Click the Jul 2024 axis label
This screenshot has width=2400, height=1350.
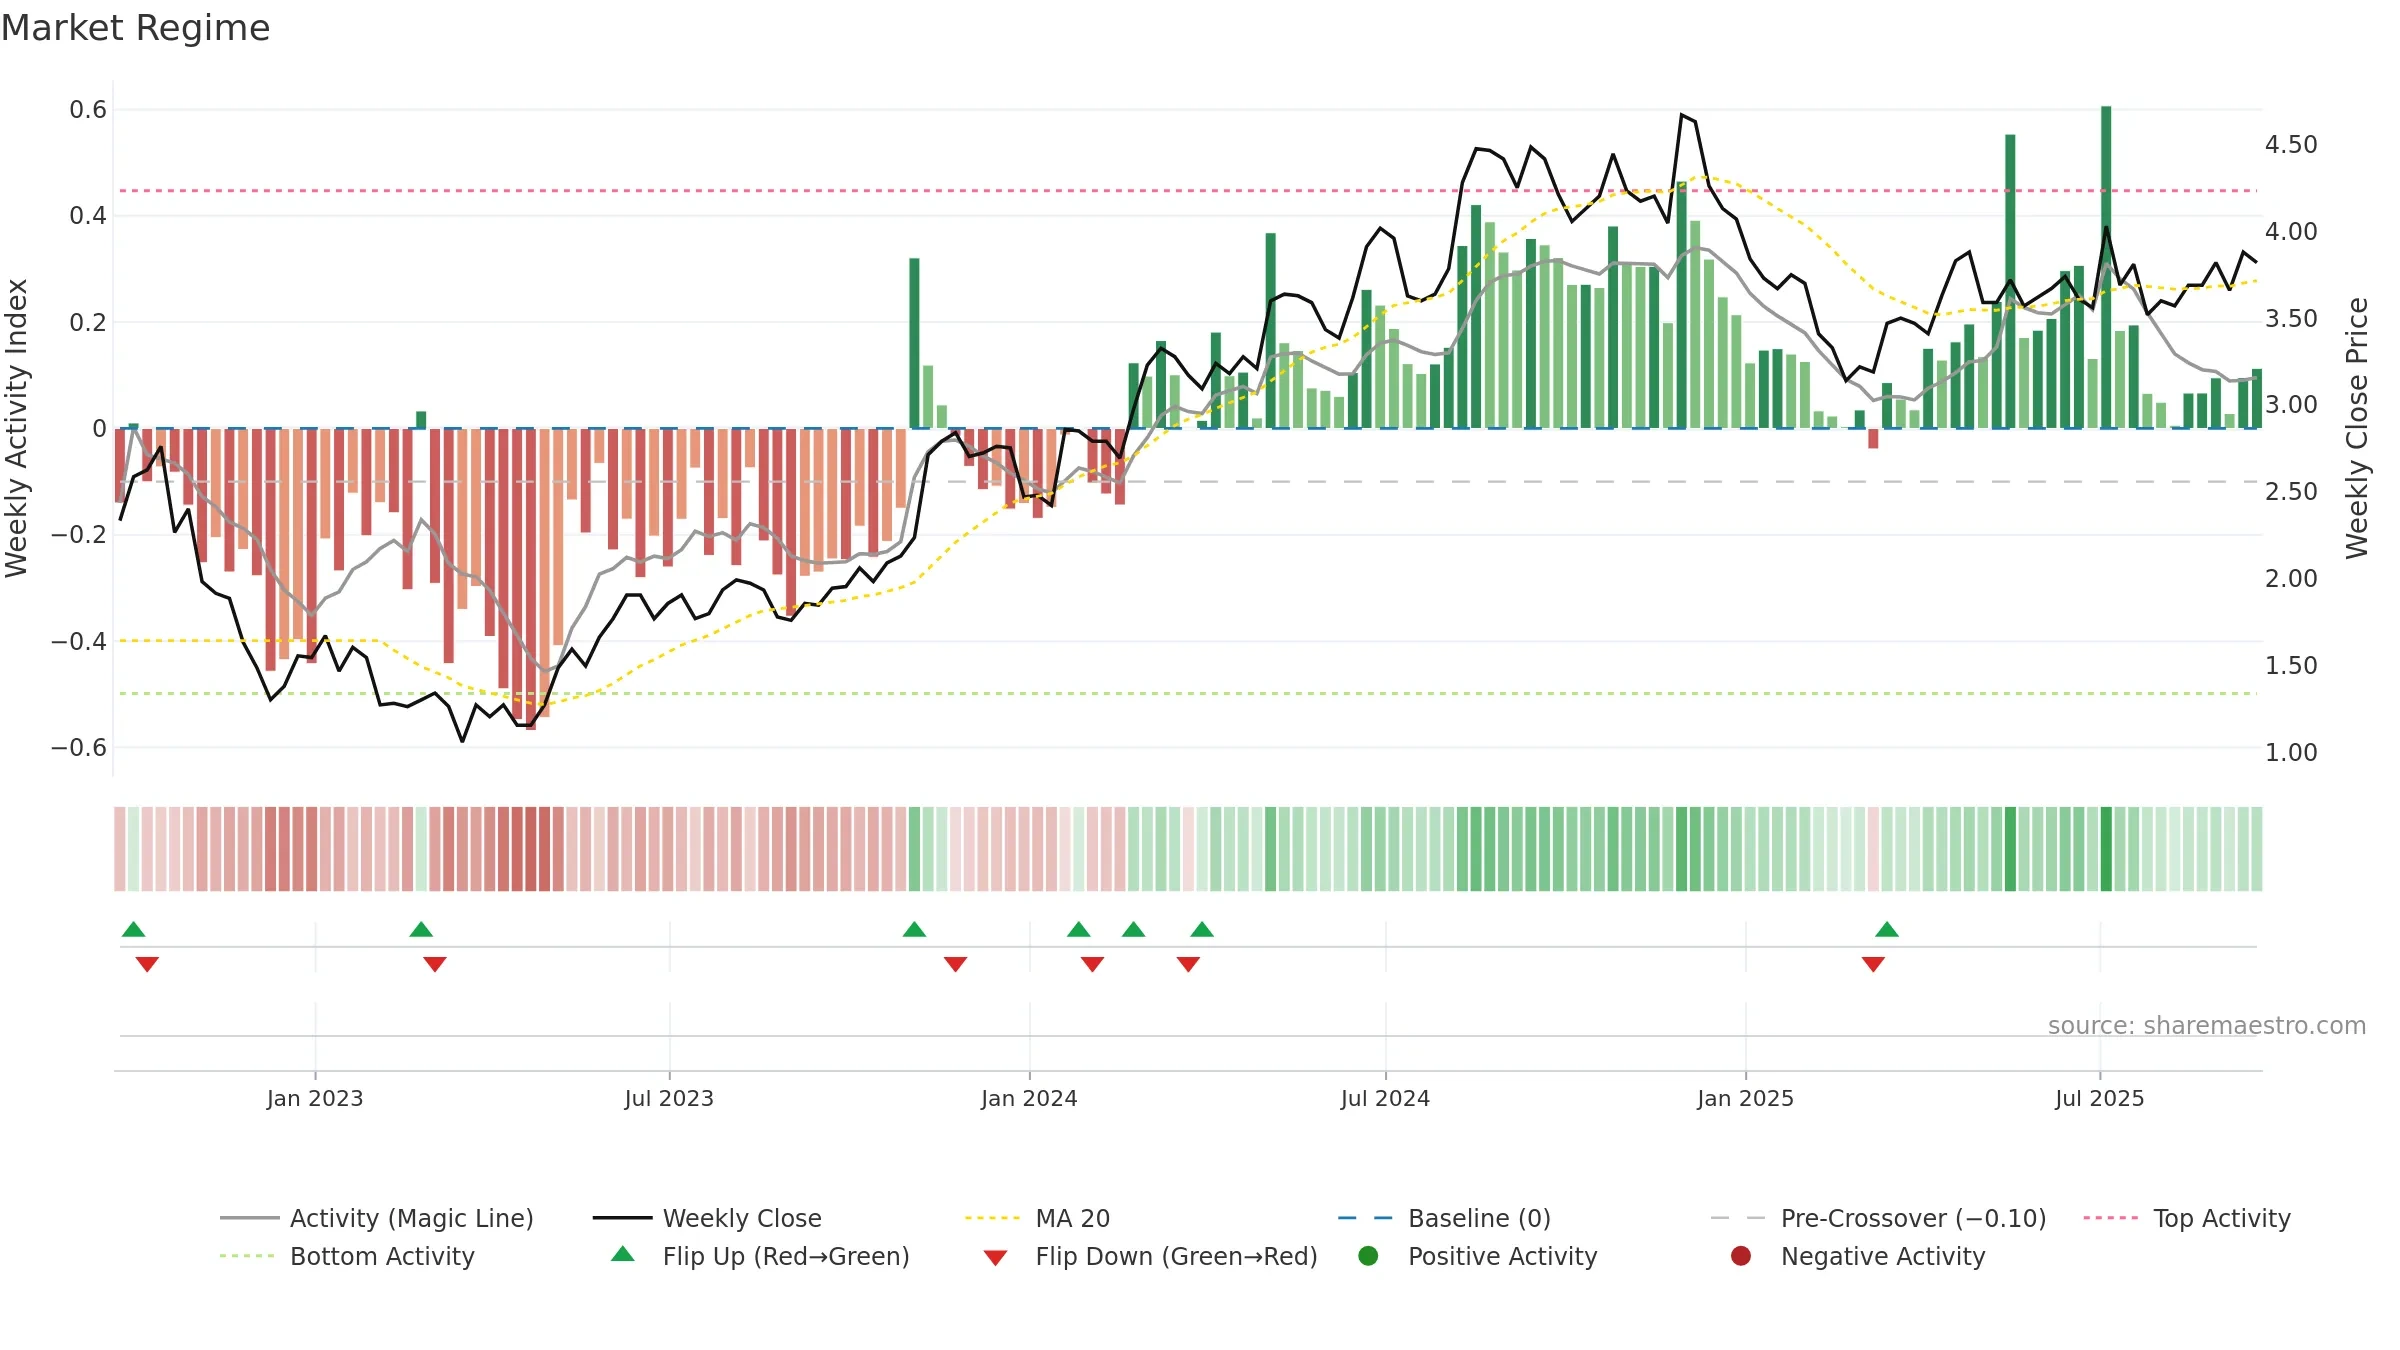tap(1385, 1098)
